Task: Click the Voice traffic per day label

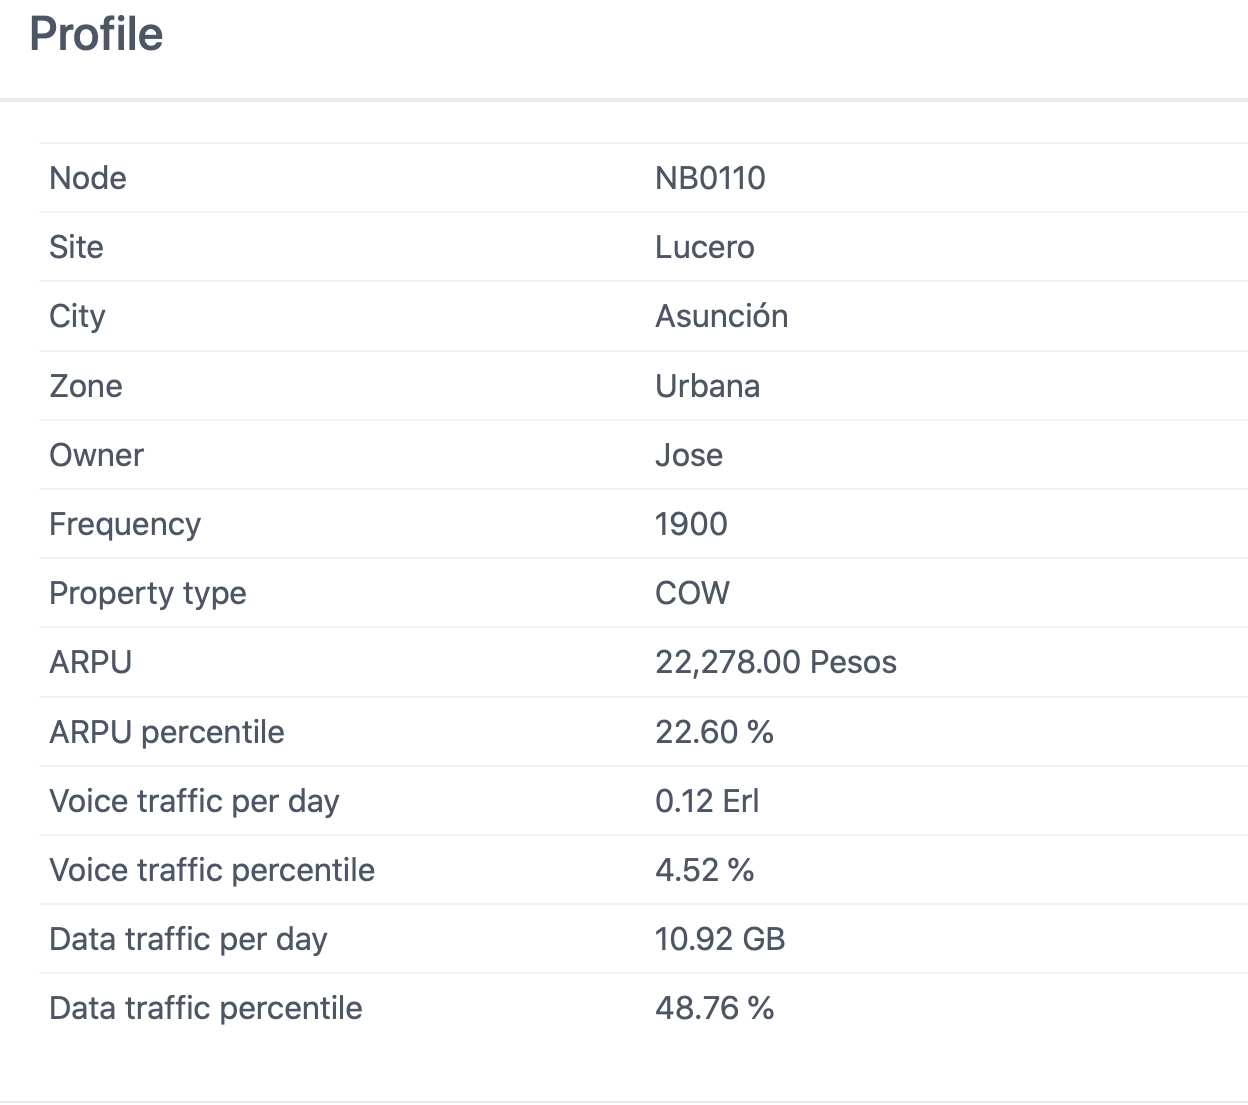Action: point(194,801)
